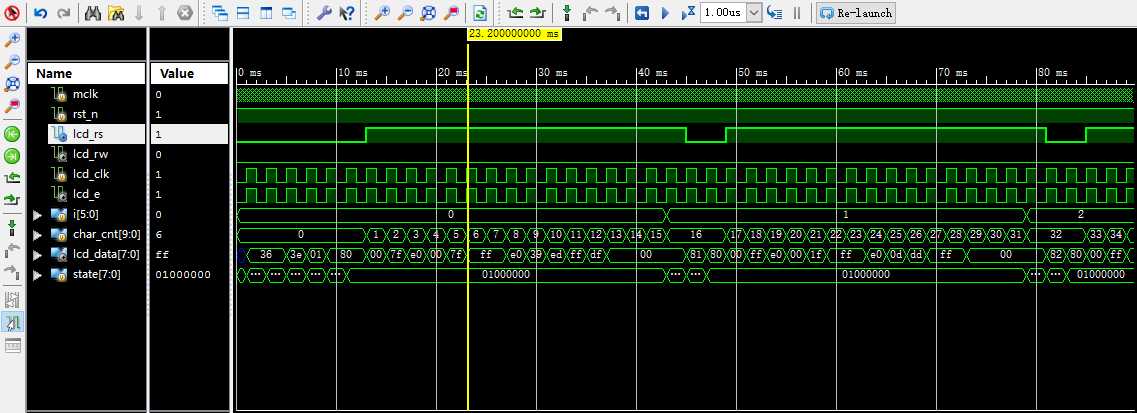Expand the lcd_data[7:0] signal bus

tap(38, 254)
